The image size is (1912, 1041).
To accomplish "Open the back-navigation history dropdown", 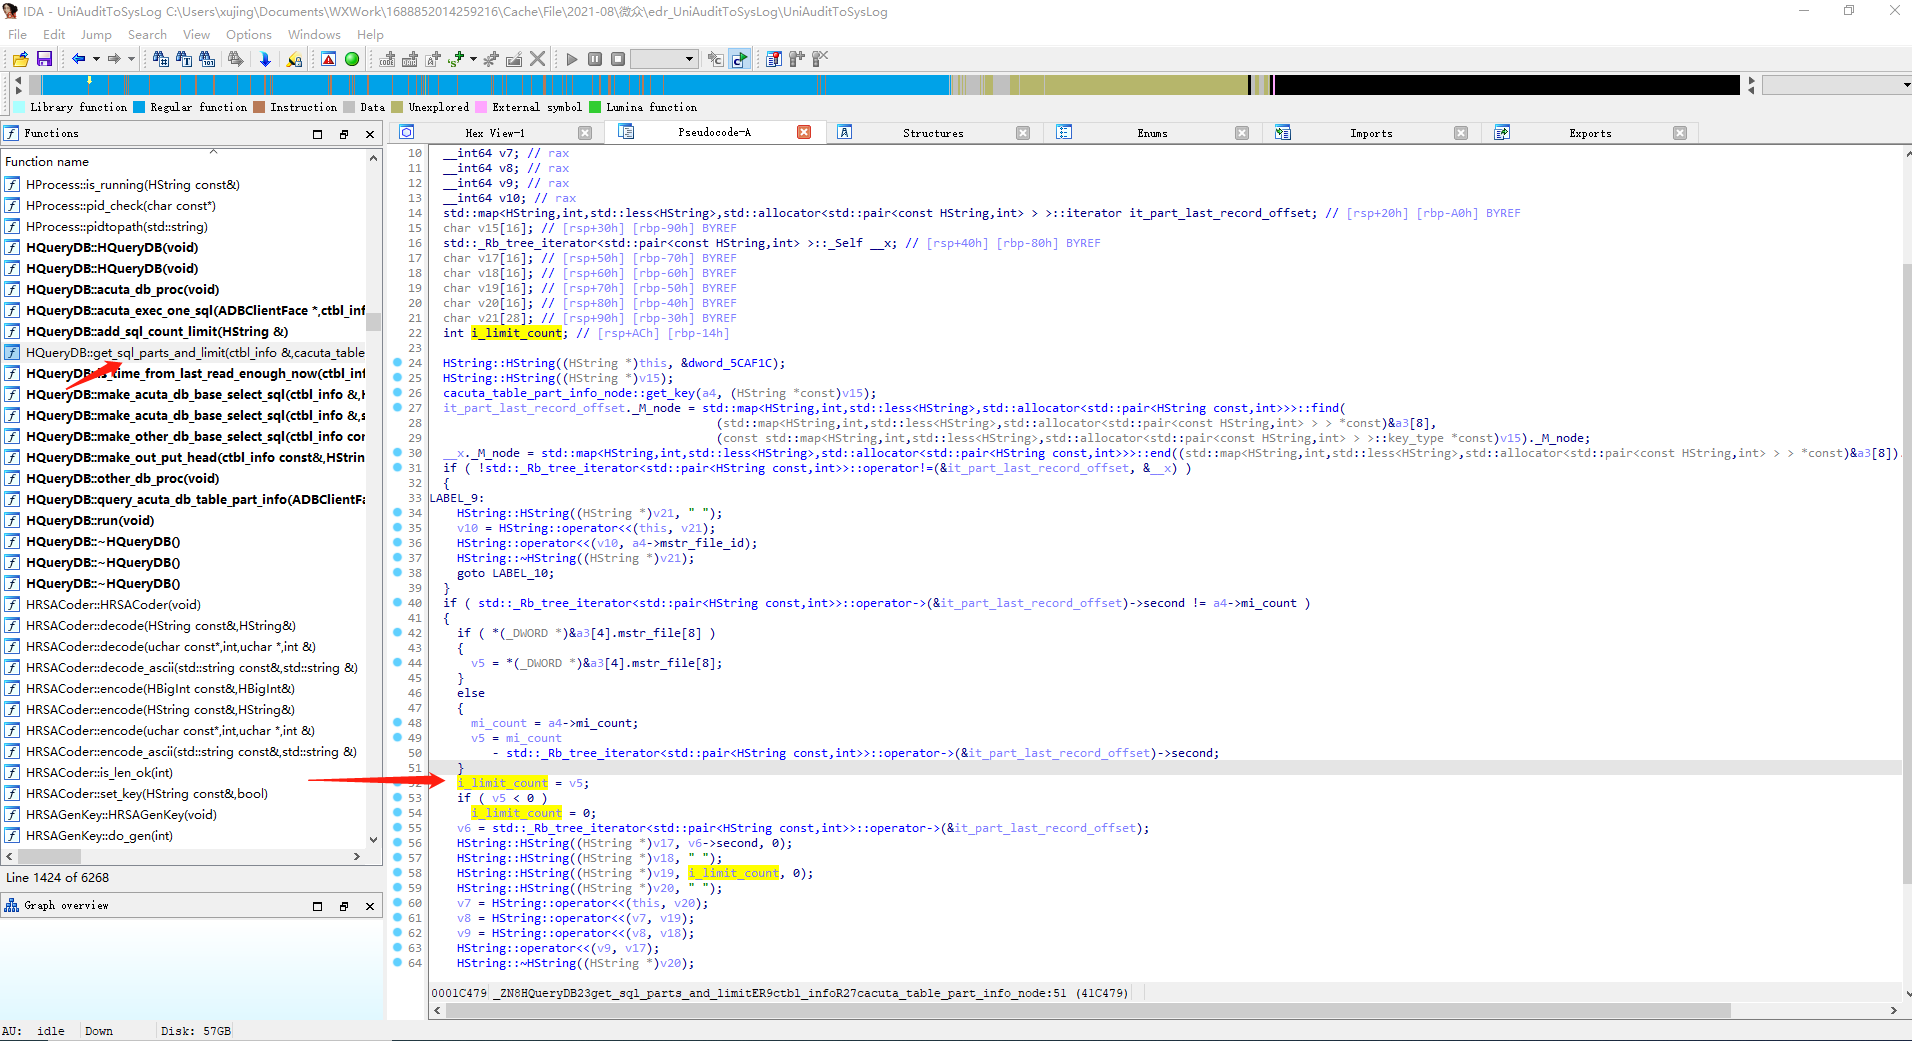I will click(x=96, y=59).
